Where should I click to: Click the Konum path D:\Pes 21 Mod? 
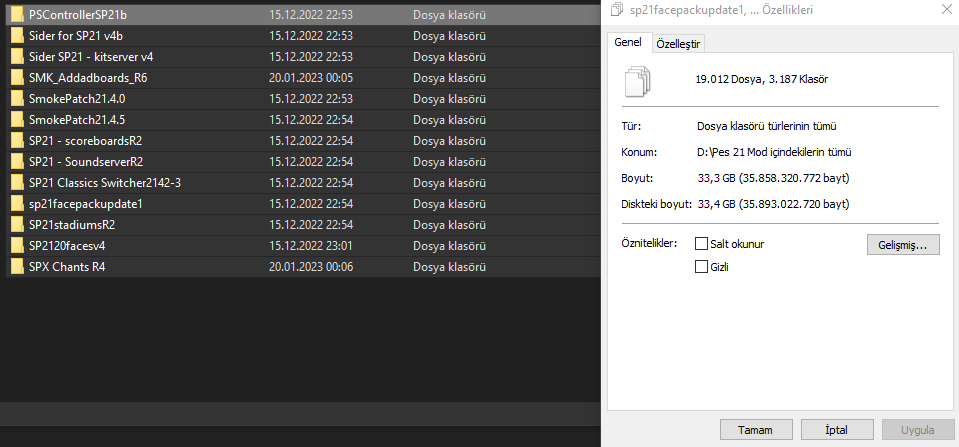(774, 152)
